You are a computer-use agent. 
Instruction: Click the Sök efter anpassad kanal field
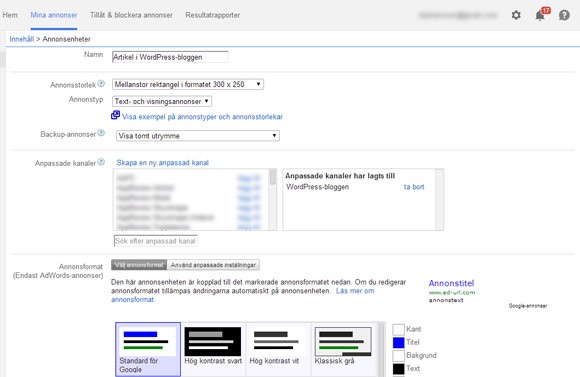155,241
